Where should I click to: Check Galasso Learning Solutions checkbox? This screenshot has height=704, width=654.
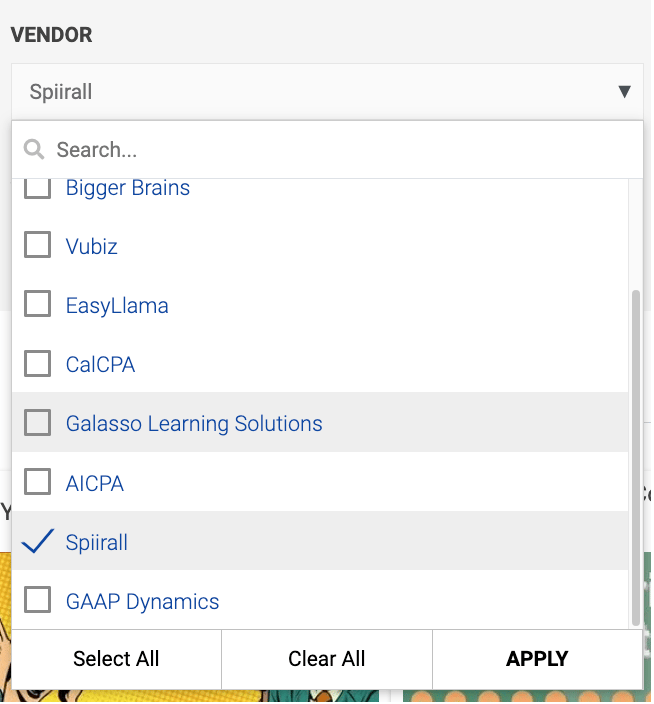point(37,424)
